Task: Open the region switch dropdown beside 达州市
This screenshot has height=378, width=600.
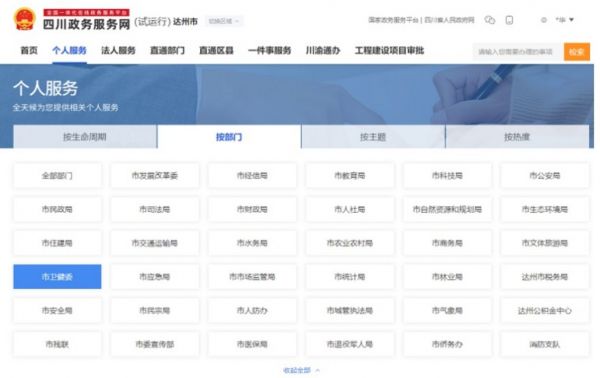Action: click(223, 21)
